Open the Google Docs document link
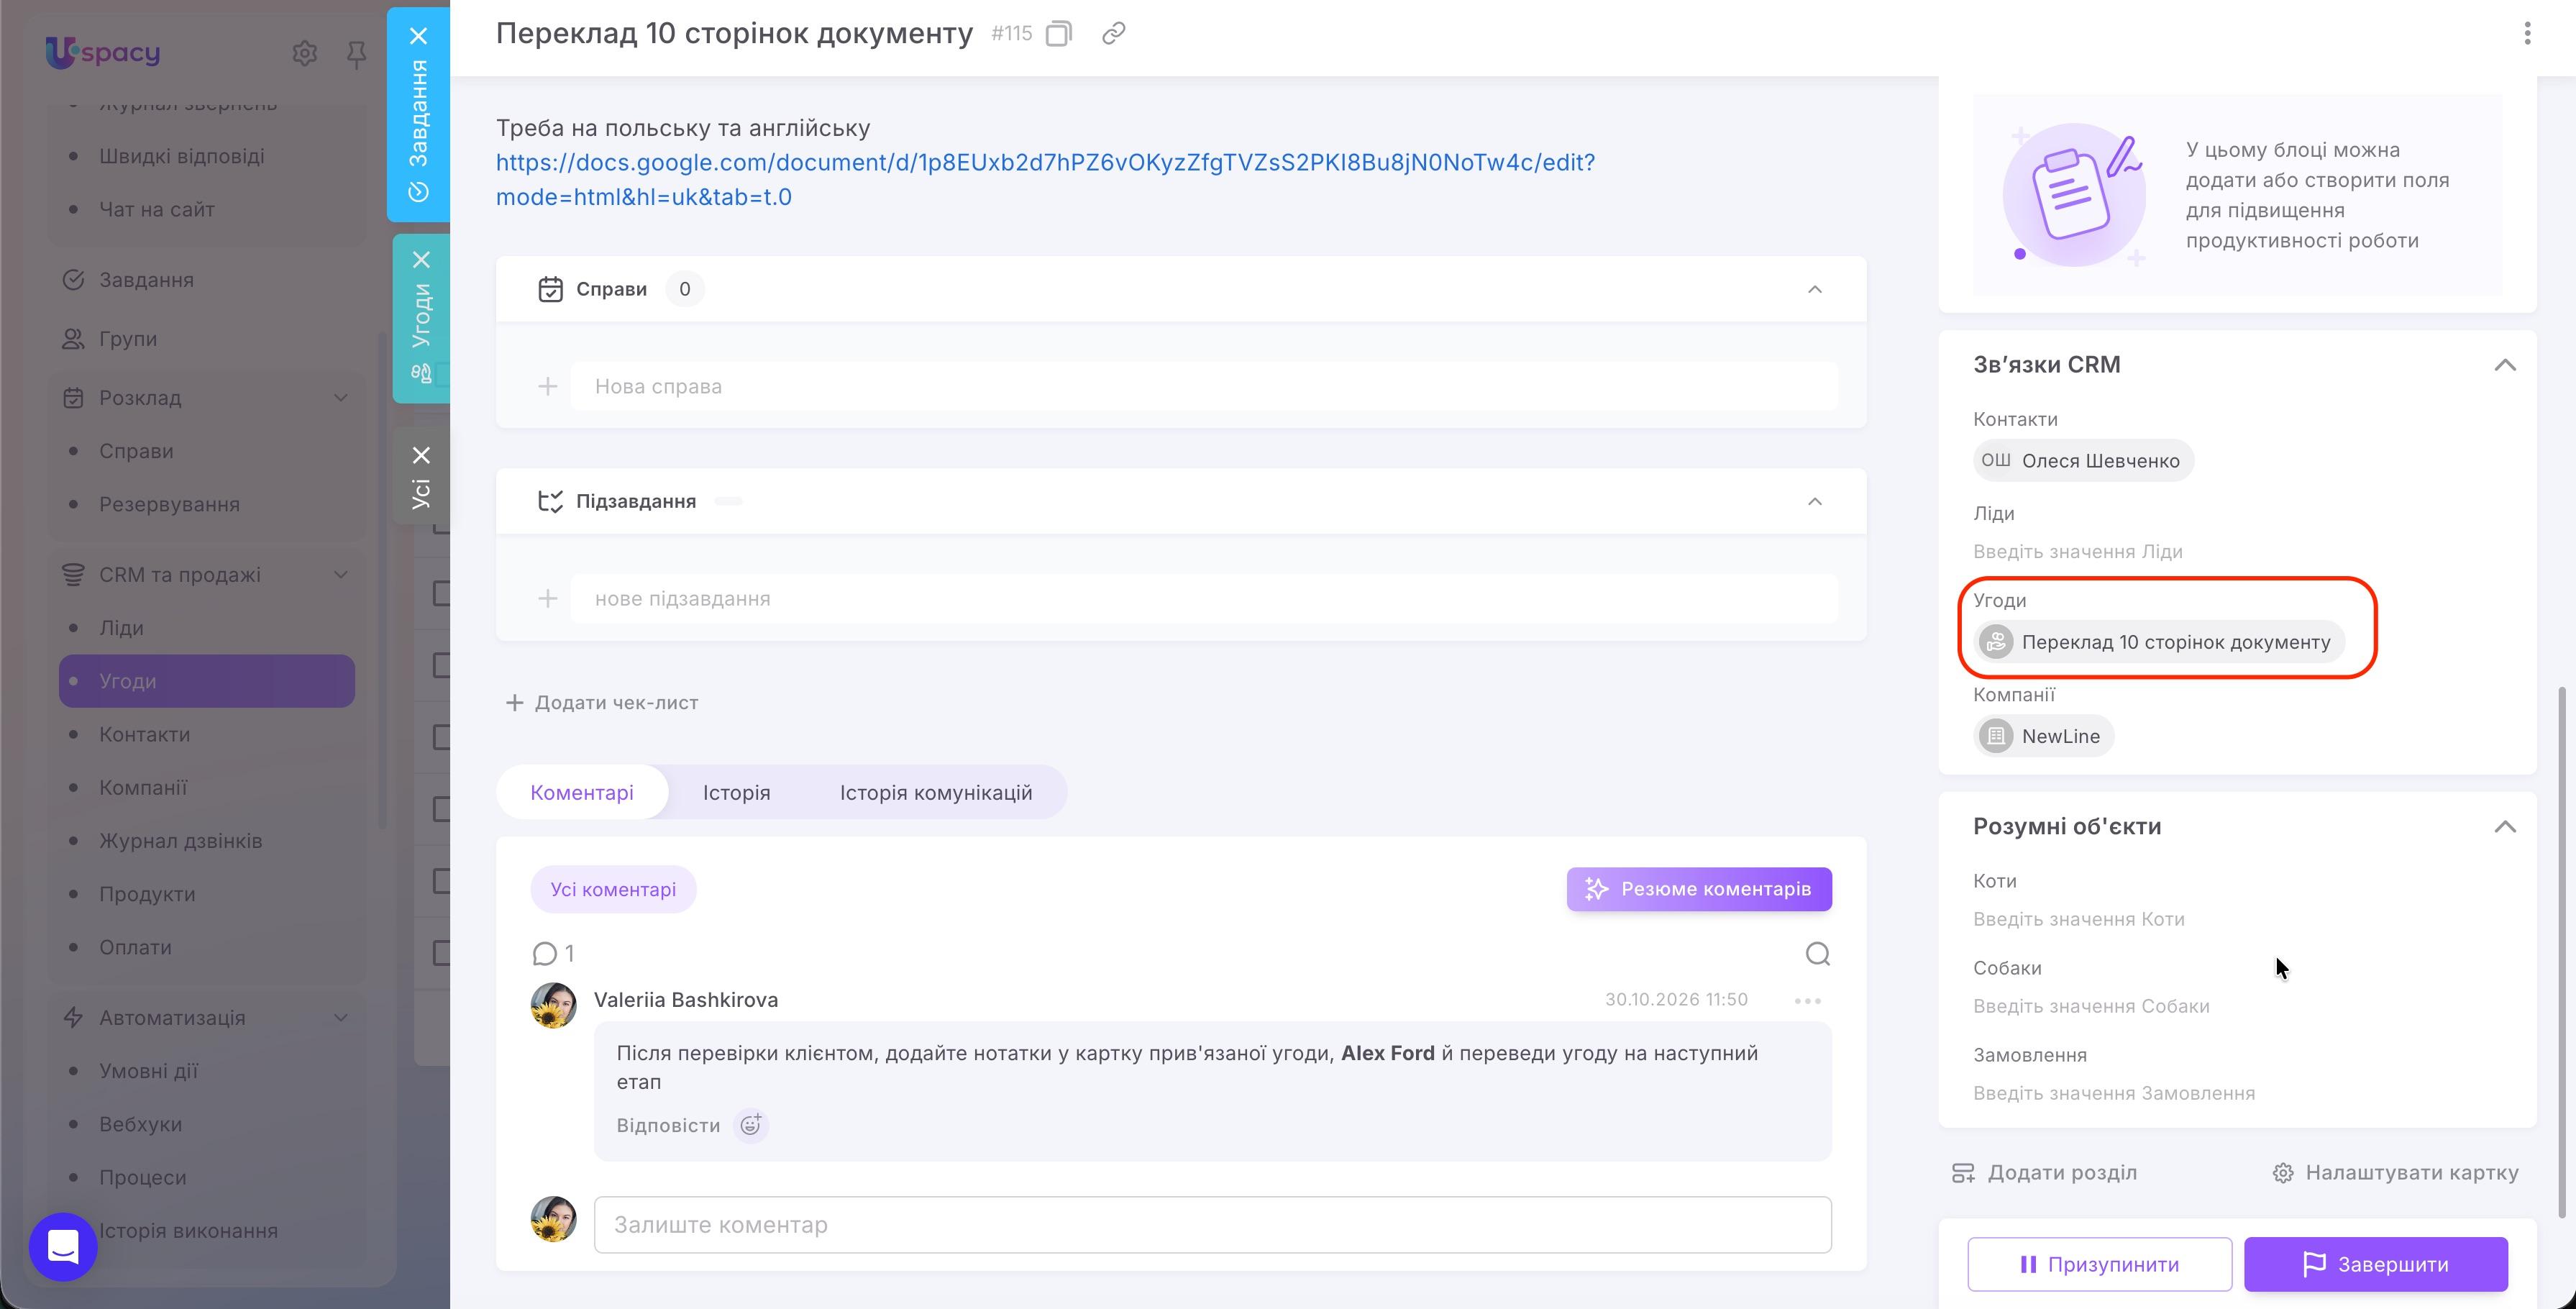The height and width of the screenshot is (1309, 2576). point(1045,180)
